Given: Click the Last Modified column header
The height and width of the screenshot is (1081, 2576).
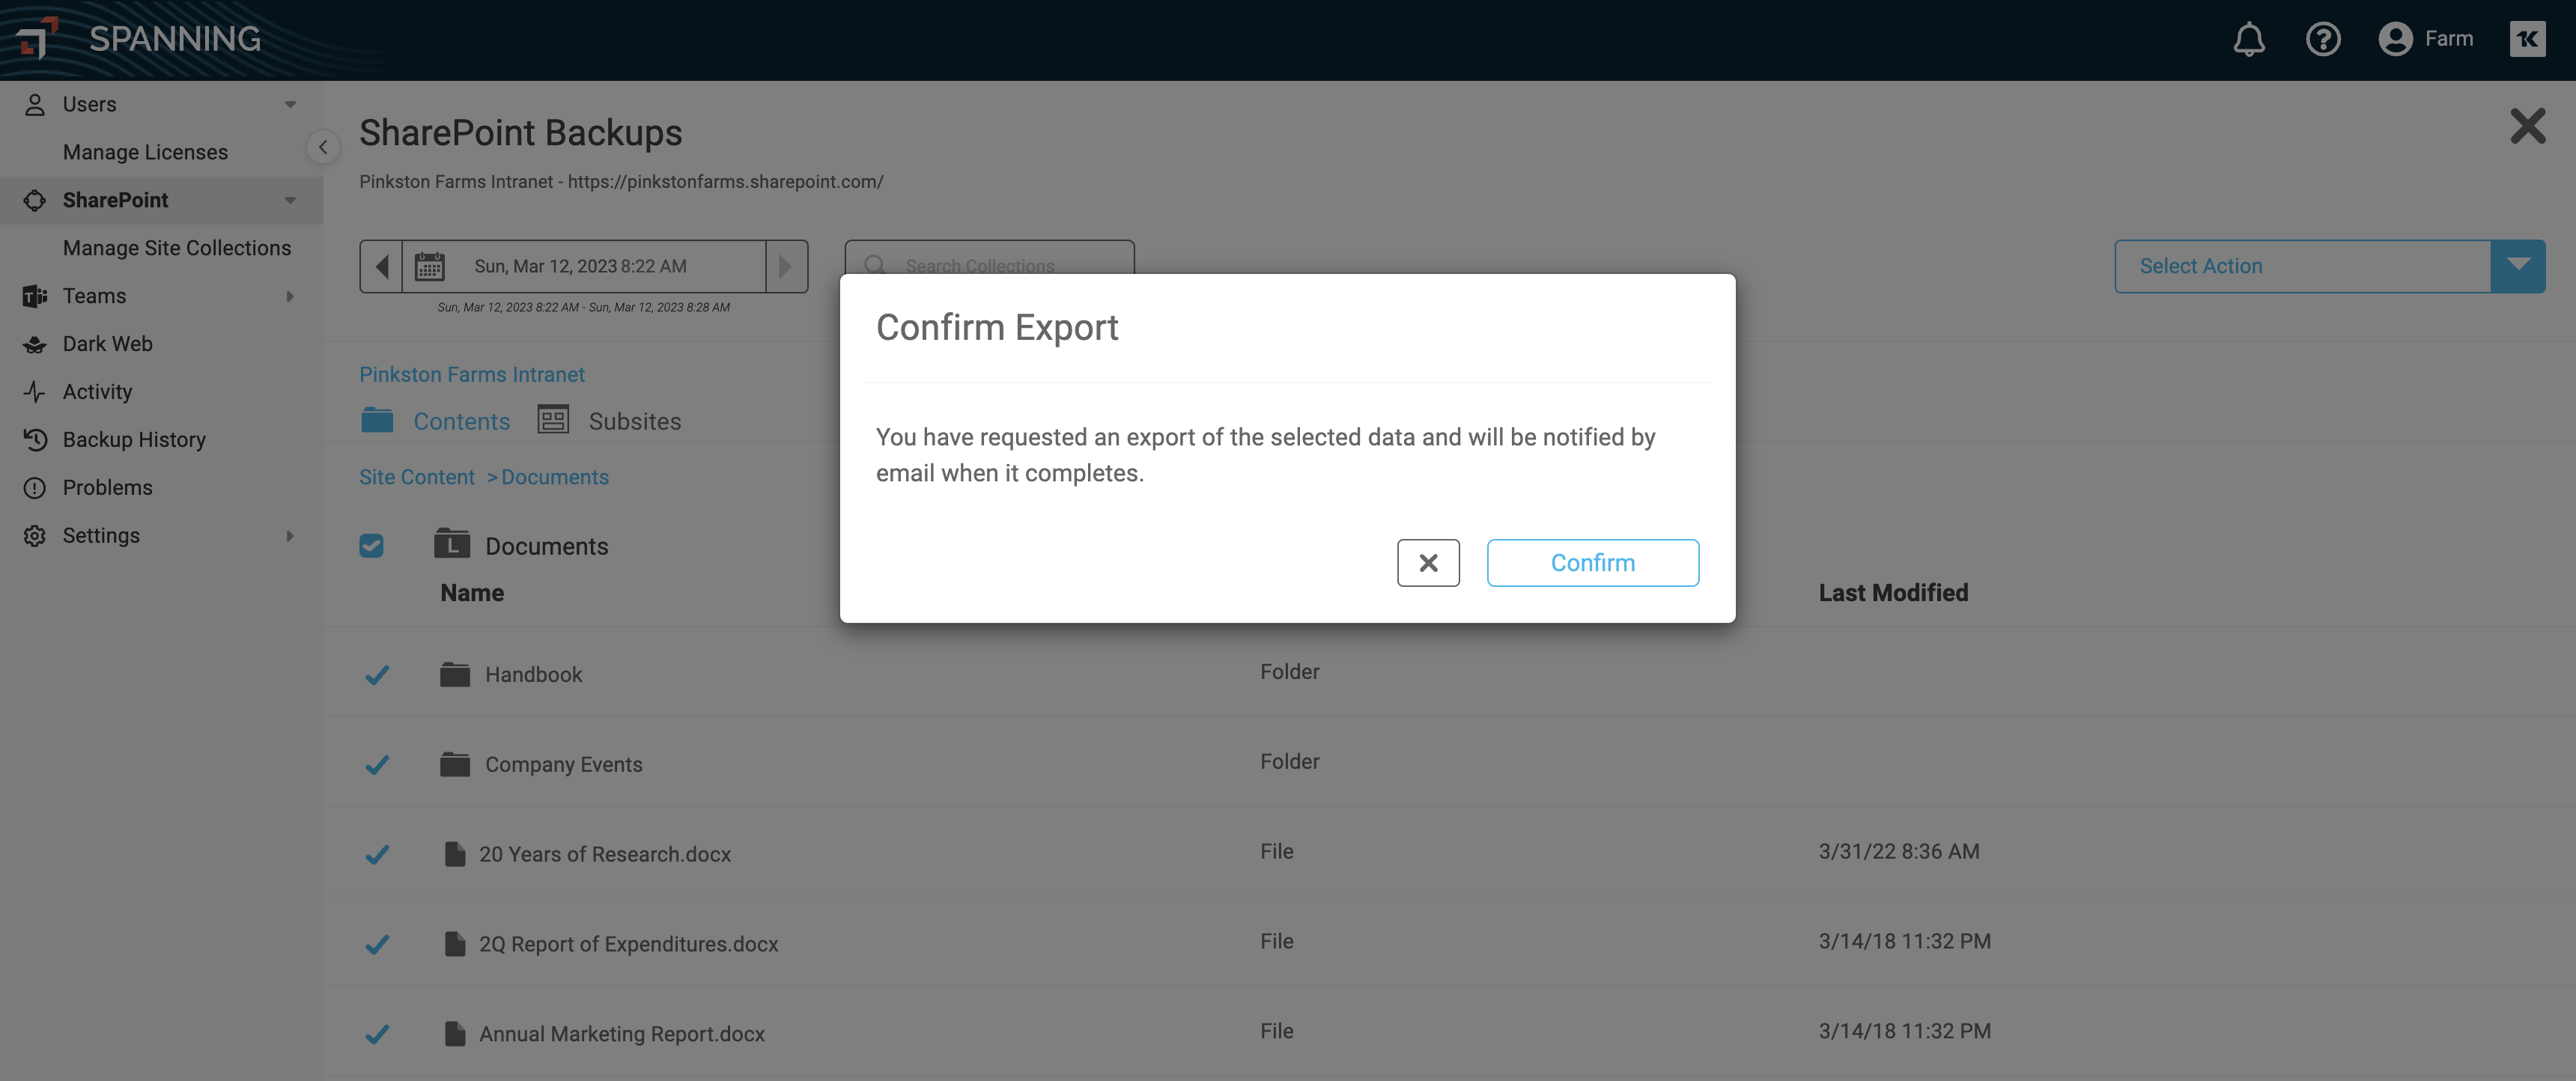Looking at the screenshot, I should pyautogui.click(x=1892, y=593).
